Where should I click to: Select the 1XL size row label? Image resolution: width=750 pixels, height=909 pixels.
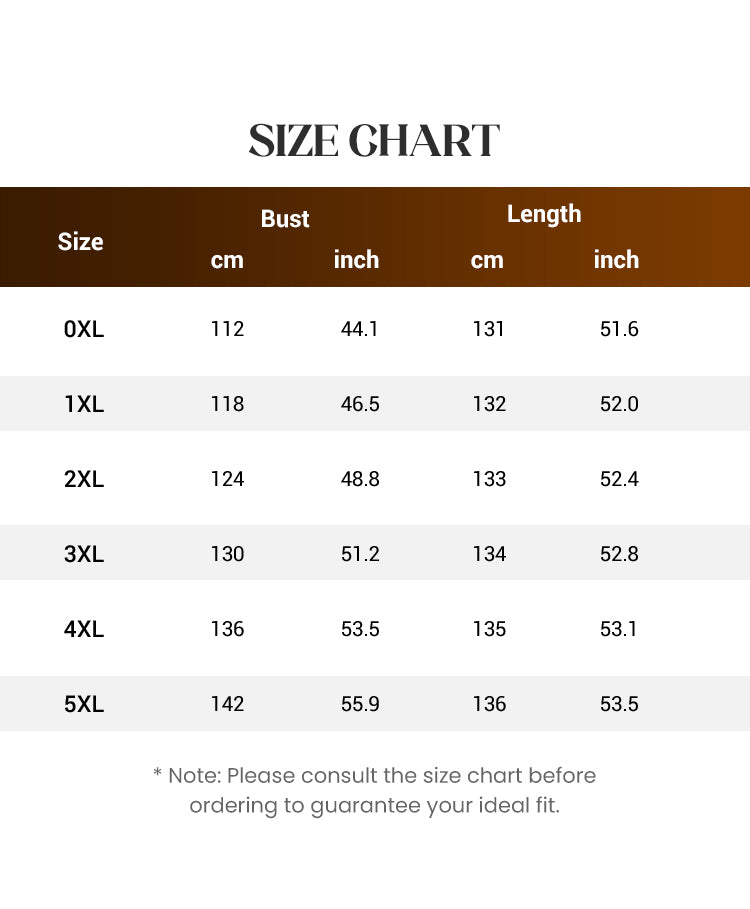click(x=84, y=403)
